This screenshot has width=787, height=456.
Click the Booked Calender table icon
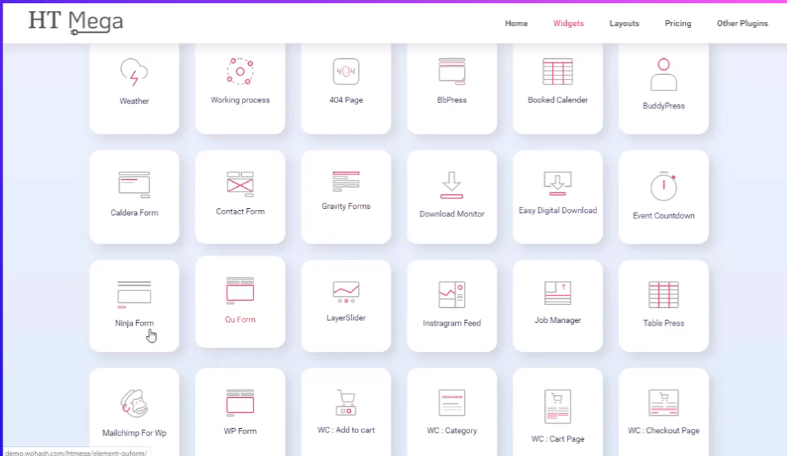(x=558, y=72)
